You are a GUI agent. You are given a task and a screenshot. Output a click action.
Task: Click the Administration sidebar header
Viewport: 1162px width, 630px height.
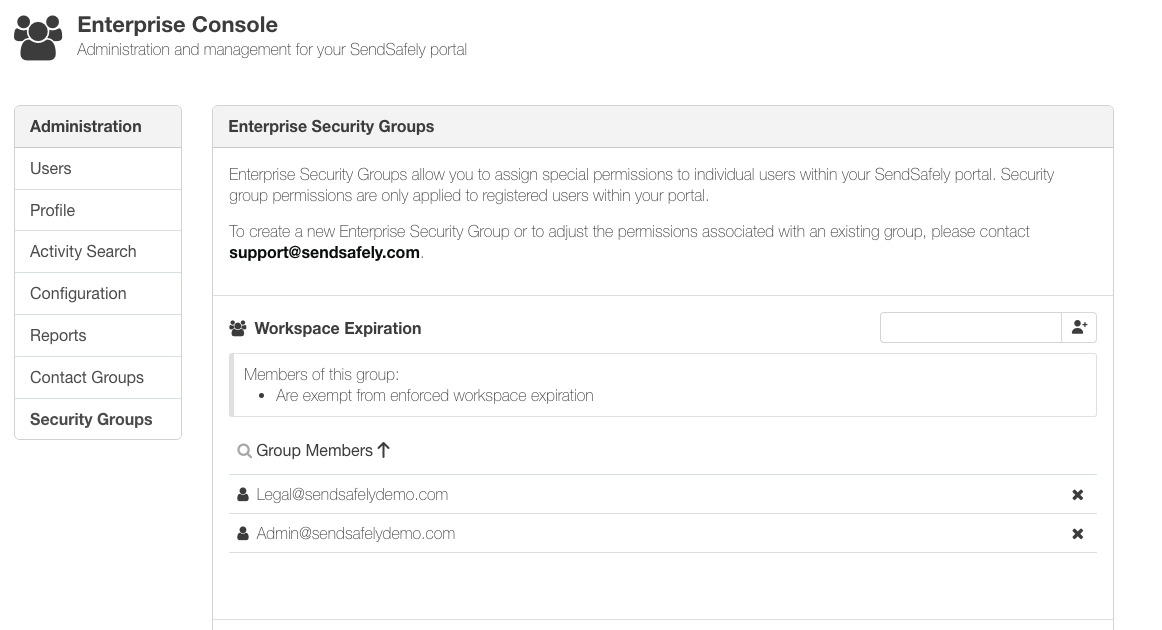coord(98,127)
